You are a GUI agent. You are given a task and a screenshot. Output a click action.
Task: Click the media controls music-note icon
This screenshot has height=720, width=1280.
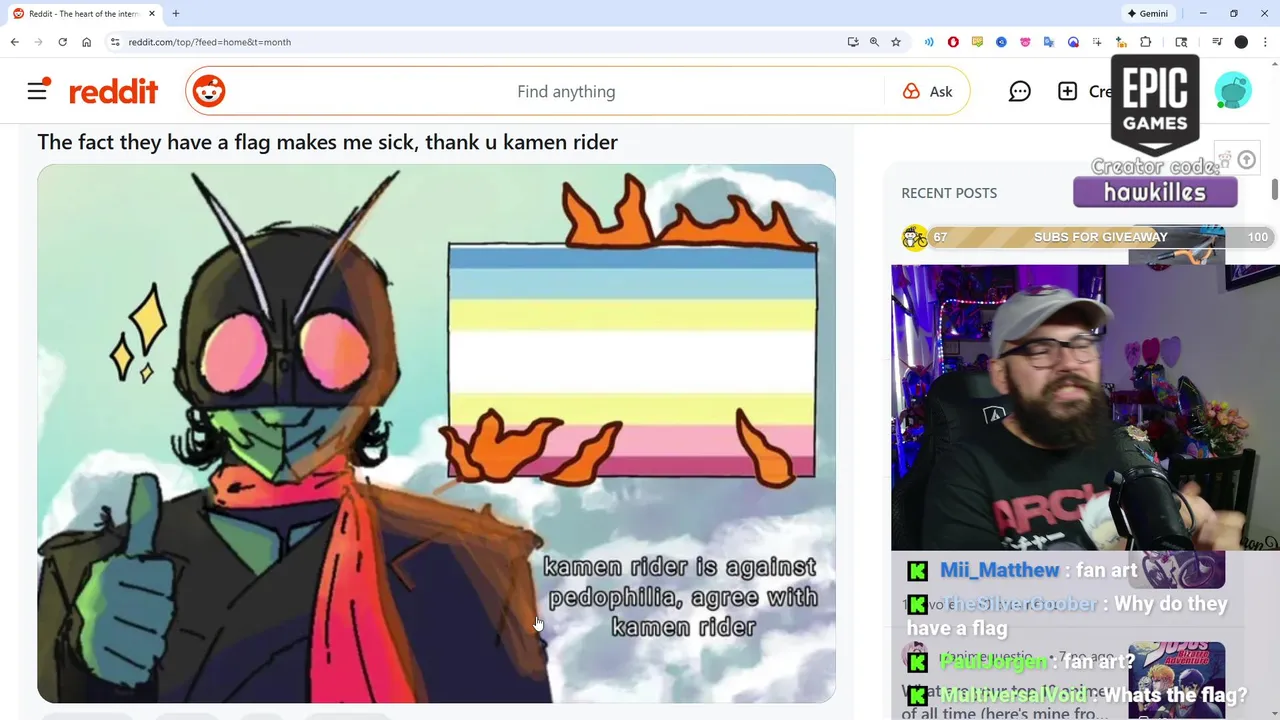(1217, 42)
